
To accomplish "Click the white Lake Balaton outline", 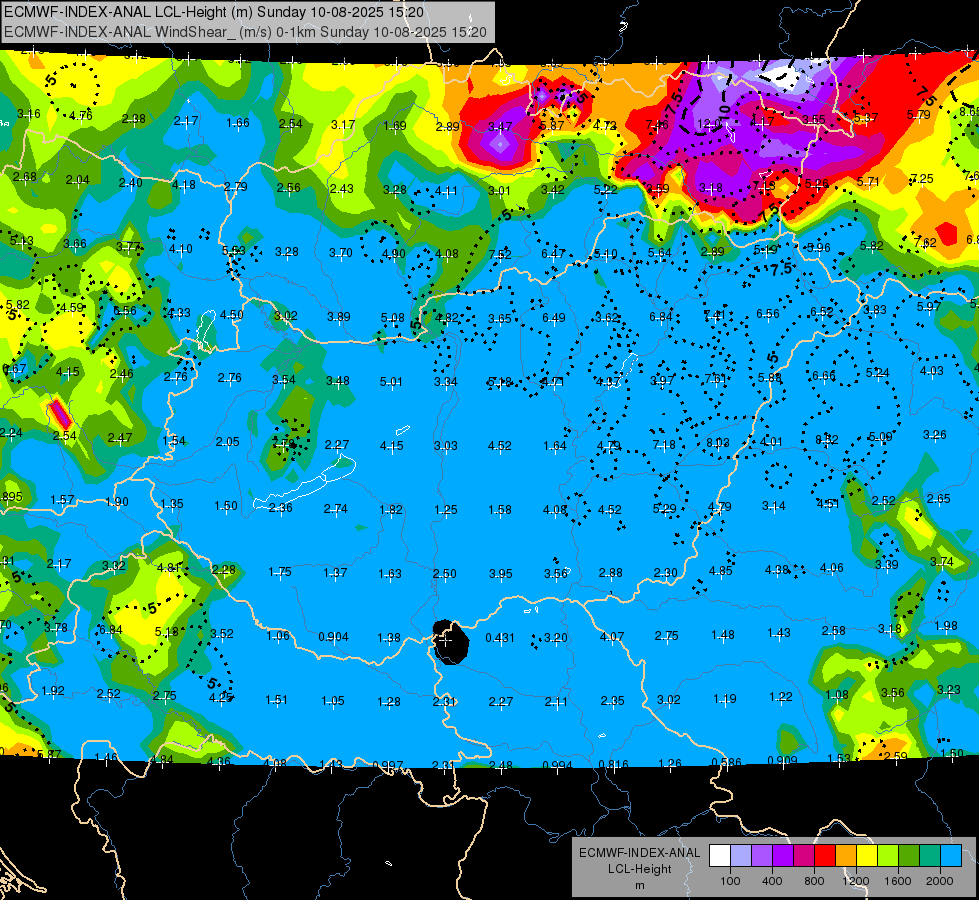I will pos(305,482).
